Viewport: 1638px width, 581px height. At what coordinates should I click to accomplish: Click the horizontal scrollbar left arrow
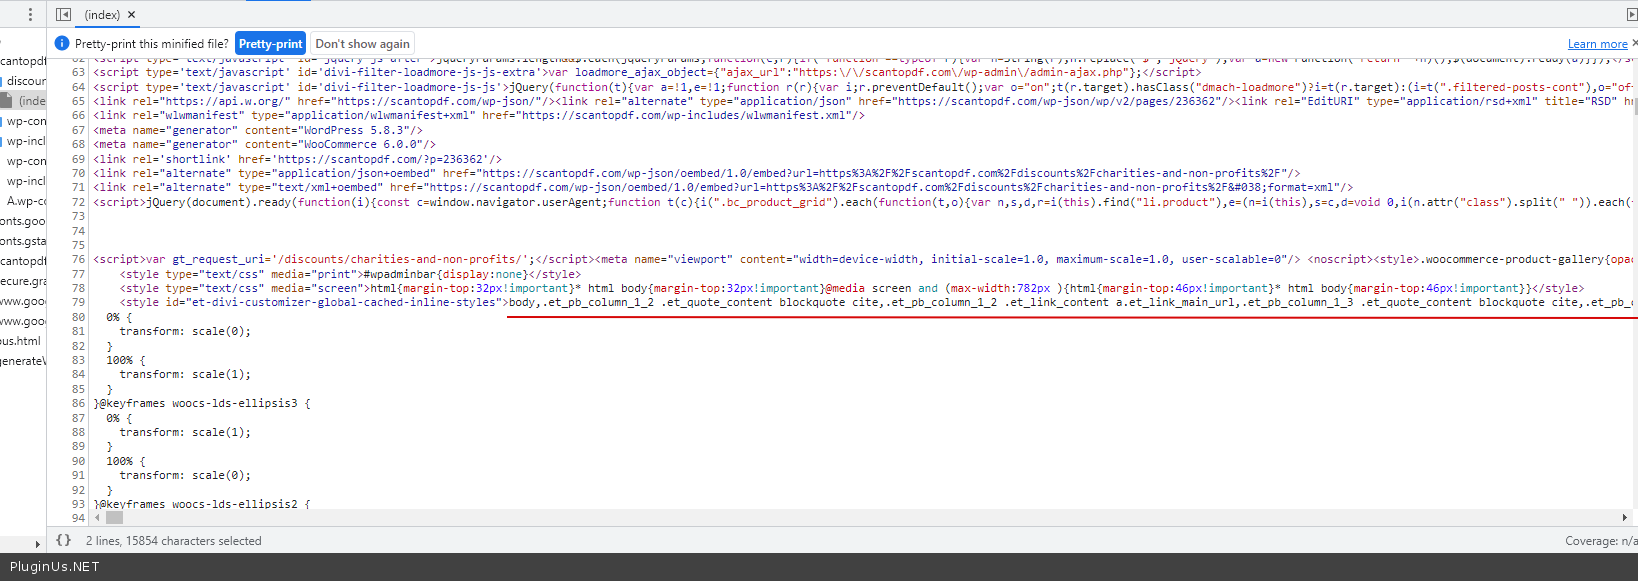(x=97, y=518)
